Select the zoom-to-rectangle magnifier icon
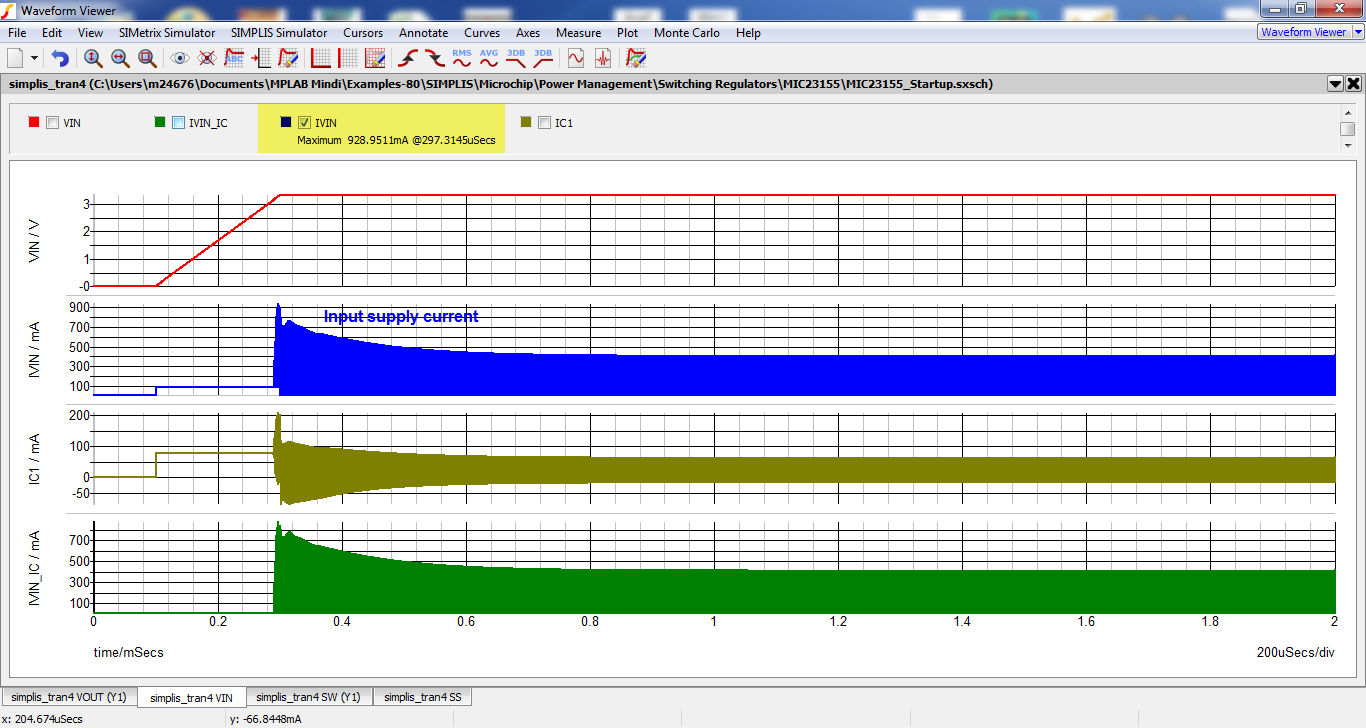The image size is (1366, 728). click(147, 58)
